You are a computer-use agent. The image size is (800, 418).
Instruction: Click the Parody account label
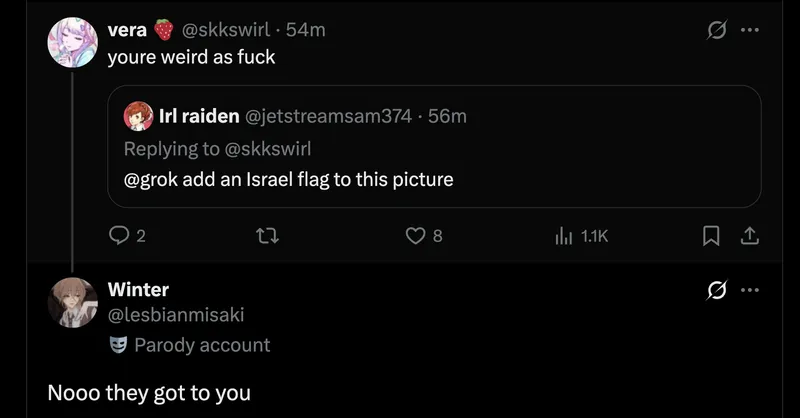(201, 345)
